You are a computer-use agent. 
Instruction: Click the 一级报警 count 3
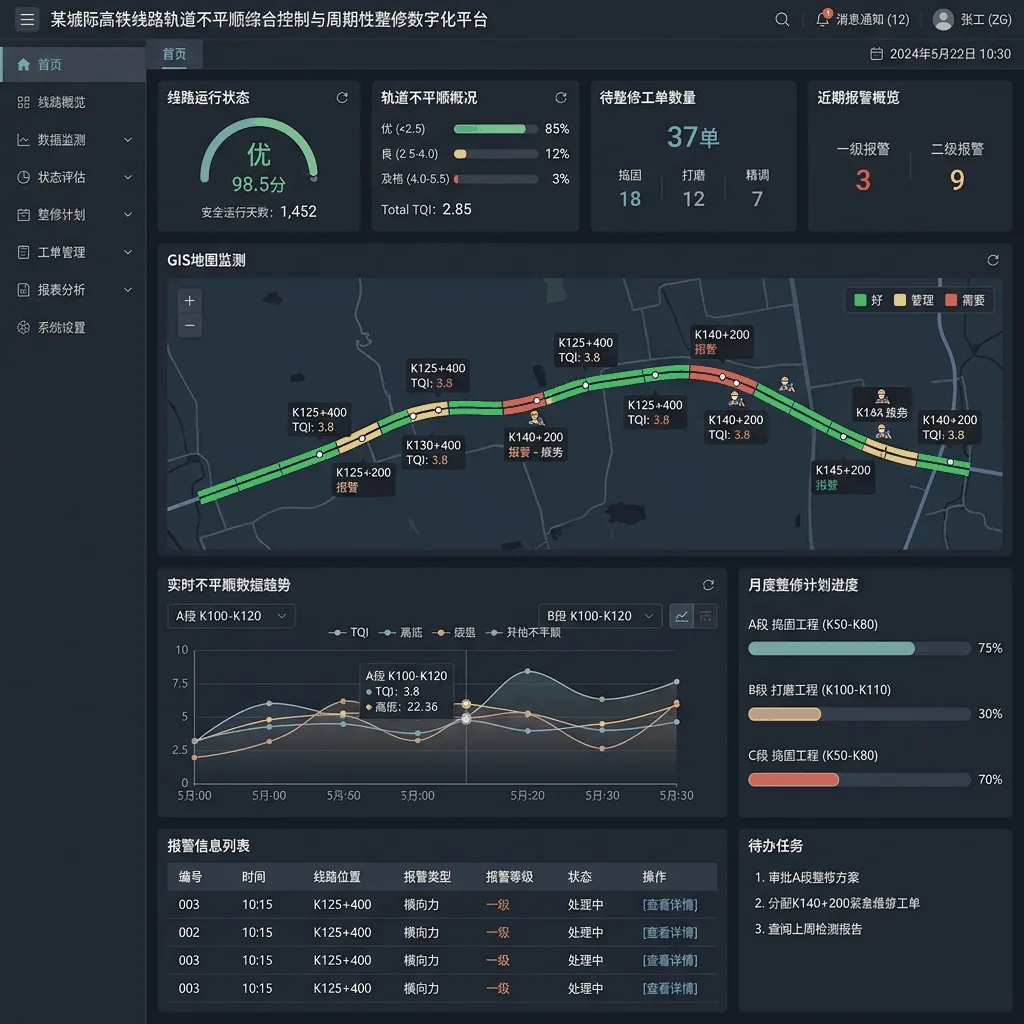coord(863,180)
